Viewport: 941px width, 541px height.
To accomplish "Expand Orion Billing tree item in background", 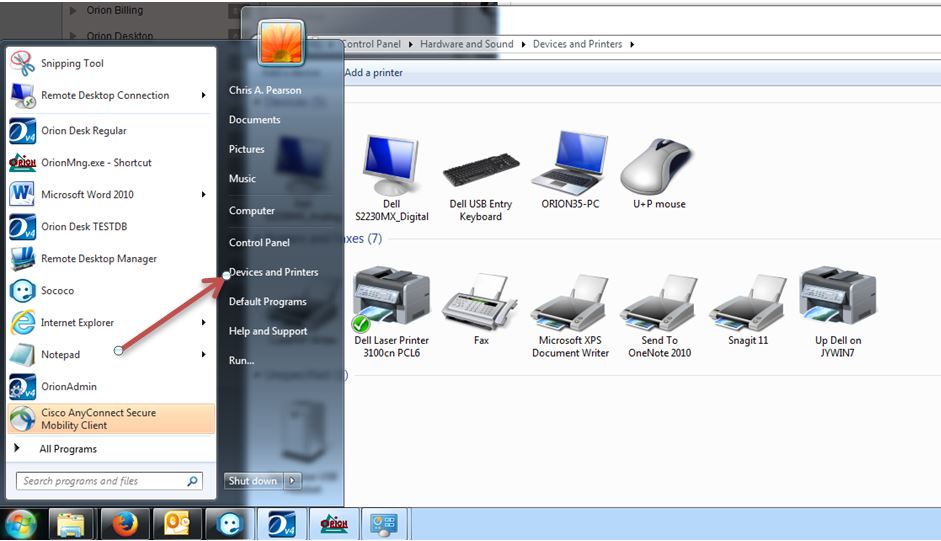I will coord(73,10).
